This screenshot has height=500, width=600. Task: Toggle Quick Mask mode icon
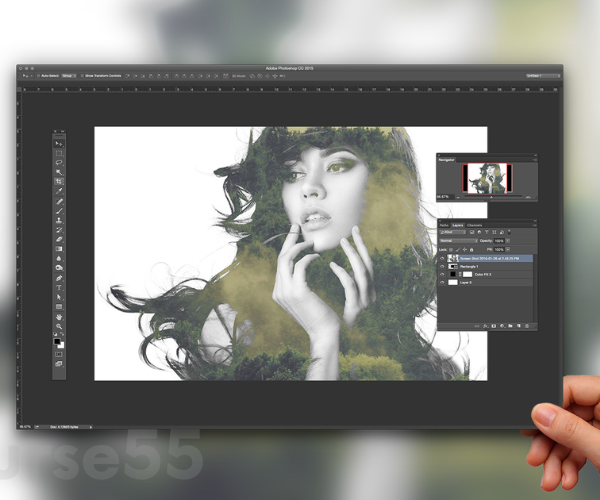coord(59,354)
